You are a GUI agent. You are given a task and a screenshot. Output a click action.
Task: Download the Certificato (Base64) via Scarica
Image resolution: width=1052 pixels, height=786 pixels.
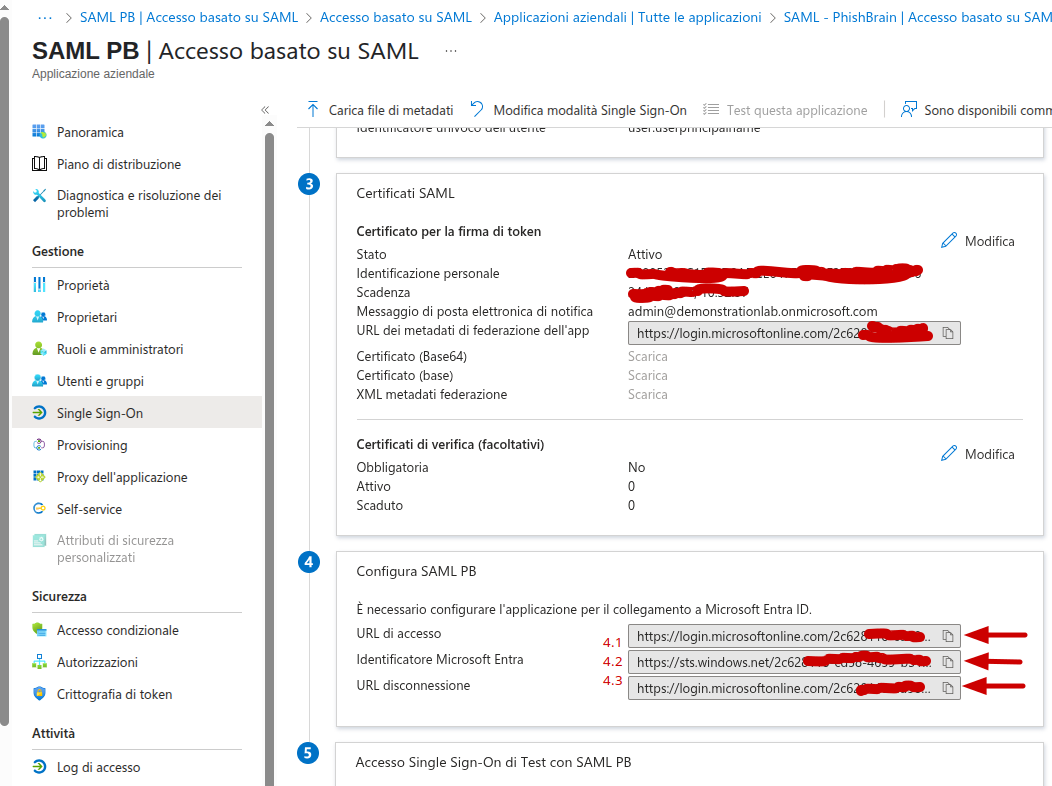tap(647, 356)
